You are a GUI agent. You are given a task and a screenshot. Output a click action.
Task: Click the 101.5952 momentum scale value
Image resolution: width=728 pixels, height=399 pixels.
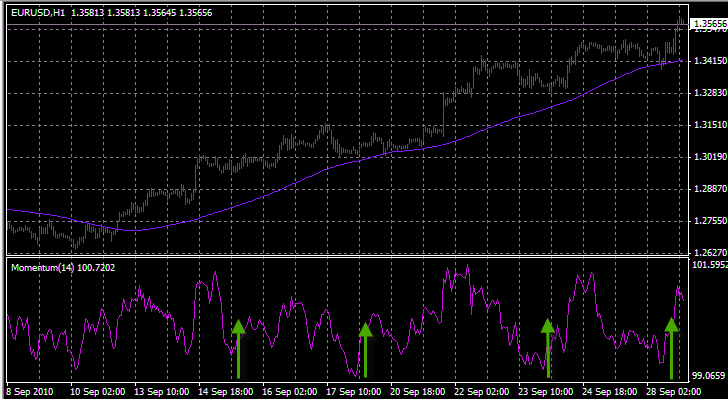coord(709,265)
